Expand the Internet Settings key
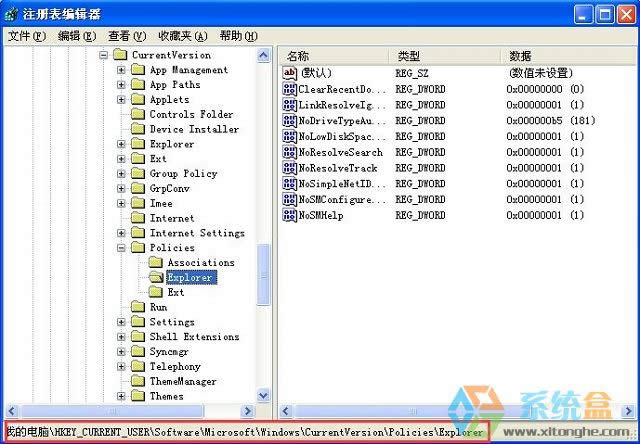 [x=121, y=233]
